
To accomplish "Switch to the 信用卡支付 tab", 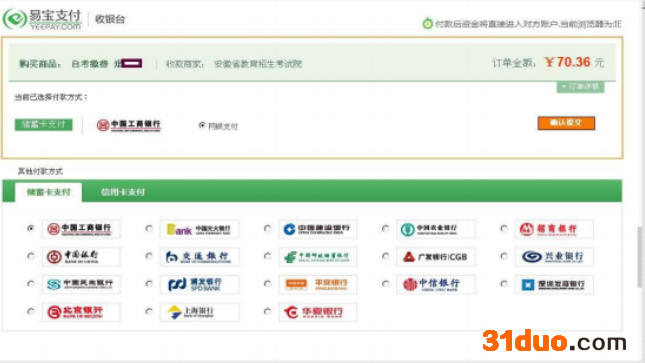I will [x=123, y=192].
